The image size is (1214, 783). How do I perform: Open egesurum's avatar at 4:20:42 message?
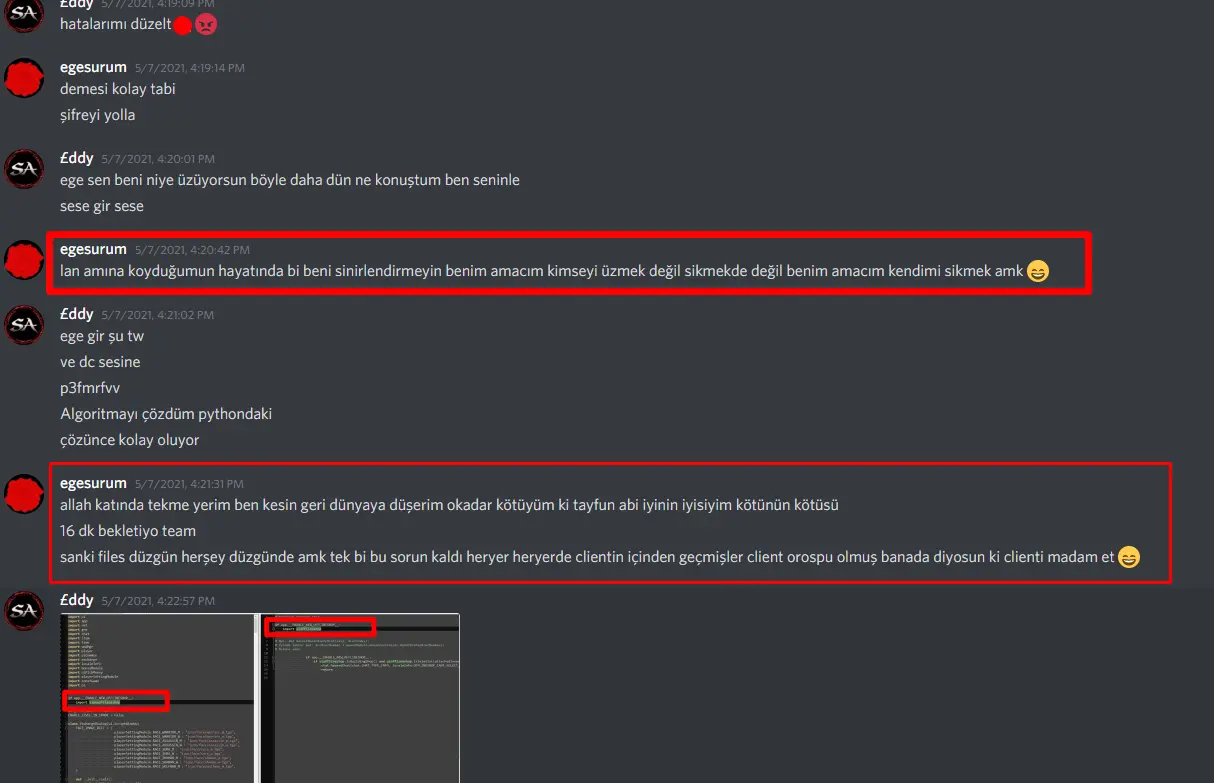(x=24, y=259)
